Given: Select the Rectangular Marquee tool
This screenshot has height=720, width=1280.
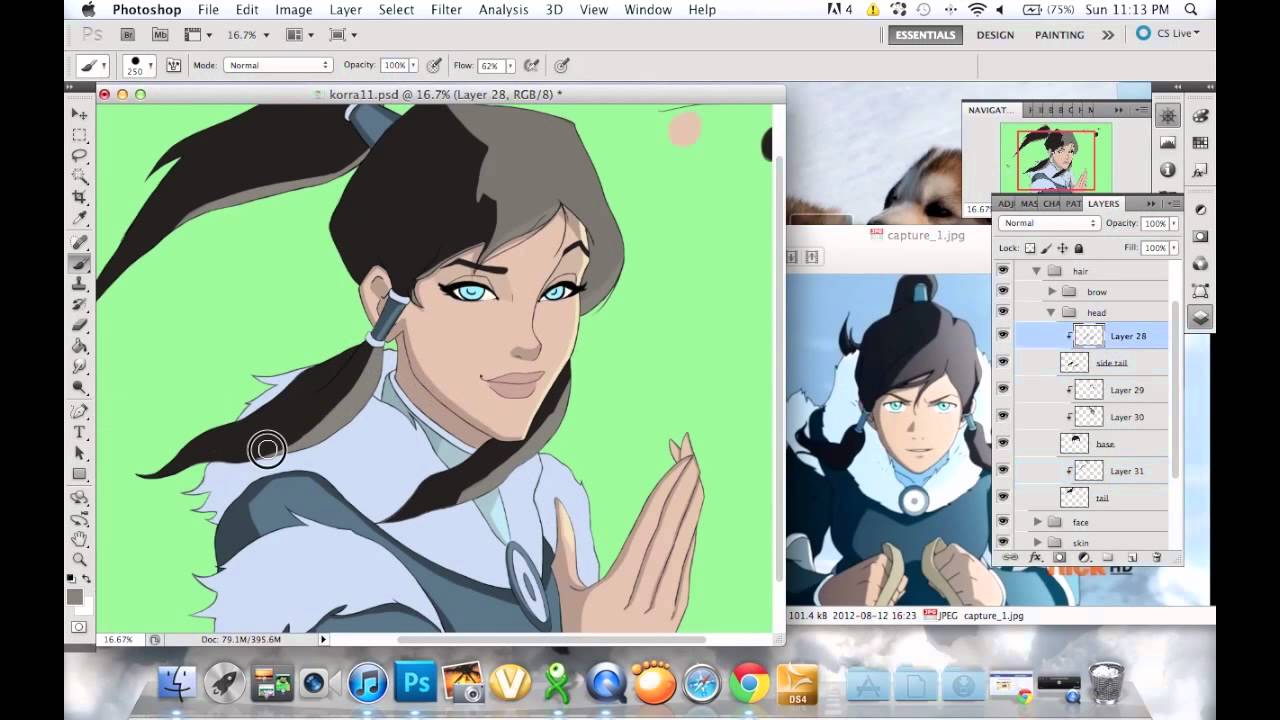Looking at the screenshot, I should pyautogui.click(x=79, y=135).
